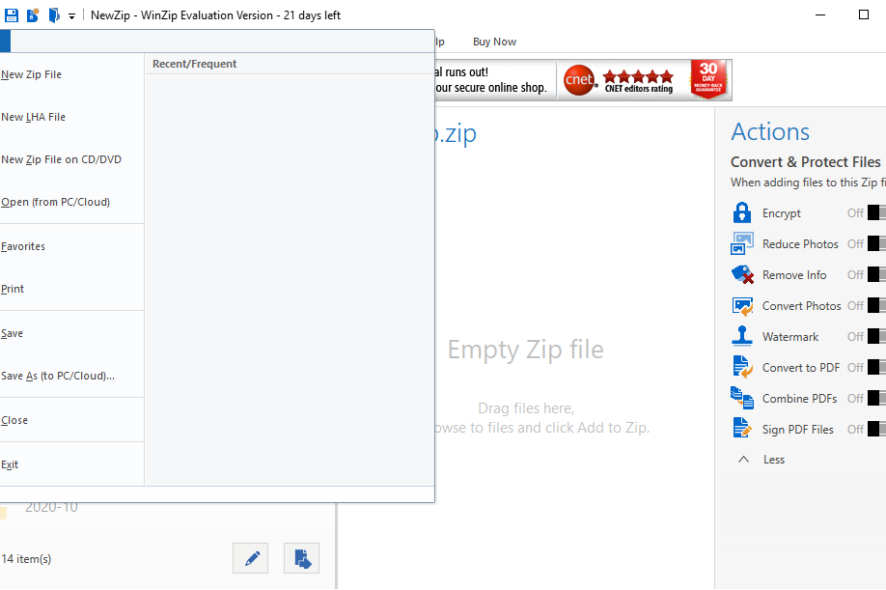
Task: Click the Encrypt padlock icon
Action: pyautogui.click(x=742, y=213)
